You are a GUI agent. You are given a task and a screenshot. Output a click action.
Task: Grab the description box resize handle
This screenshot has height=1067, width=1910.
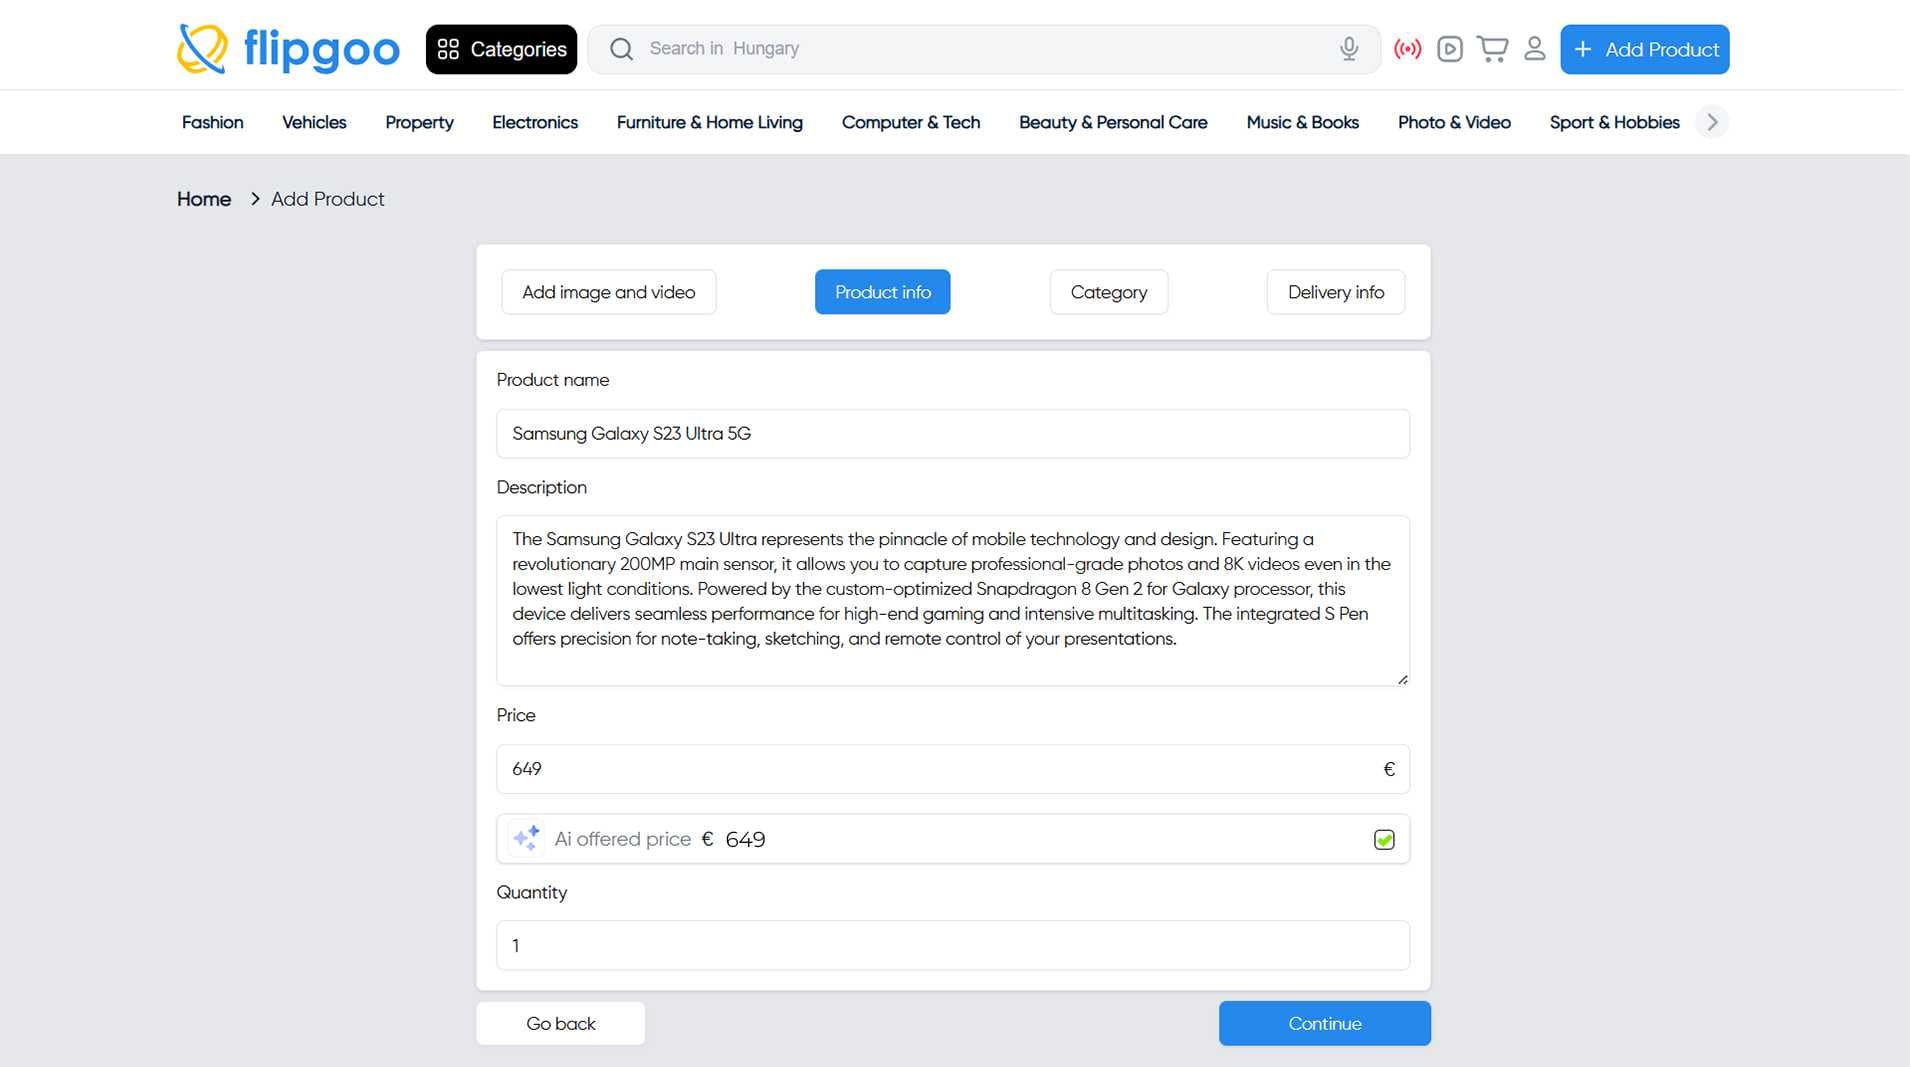click(x=1402, y=679)
